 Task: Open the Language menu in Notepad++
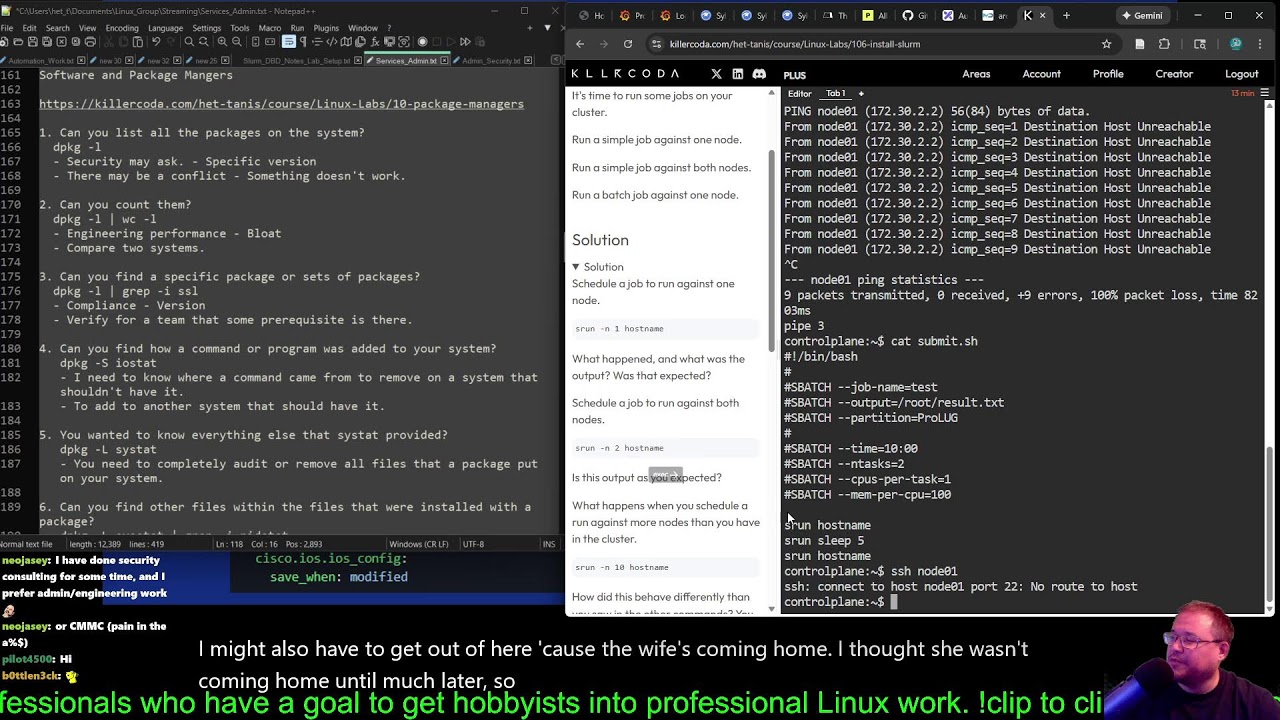165,28
